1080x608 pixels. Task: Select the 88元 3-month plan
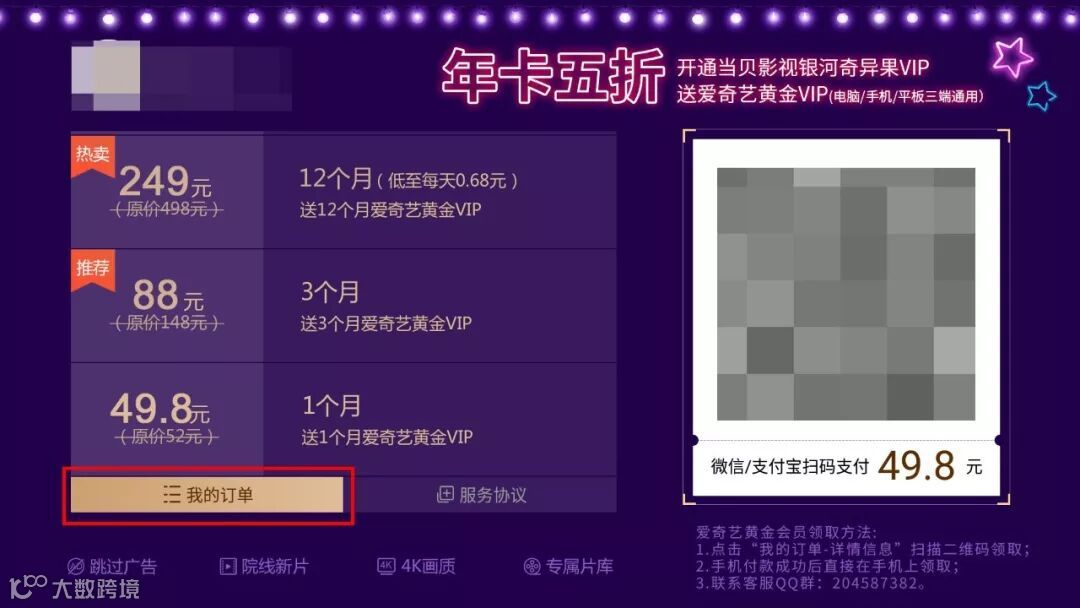(343, 306)
